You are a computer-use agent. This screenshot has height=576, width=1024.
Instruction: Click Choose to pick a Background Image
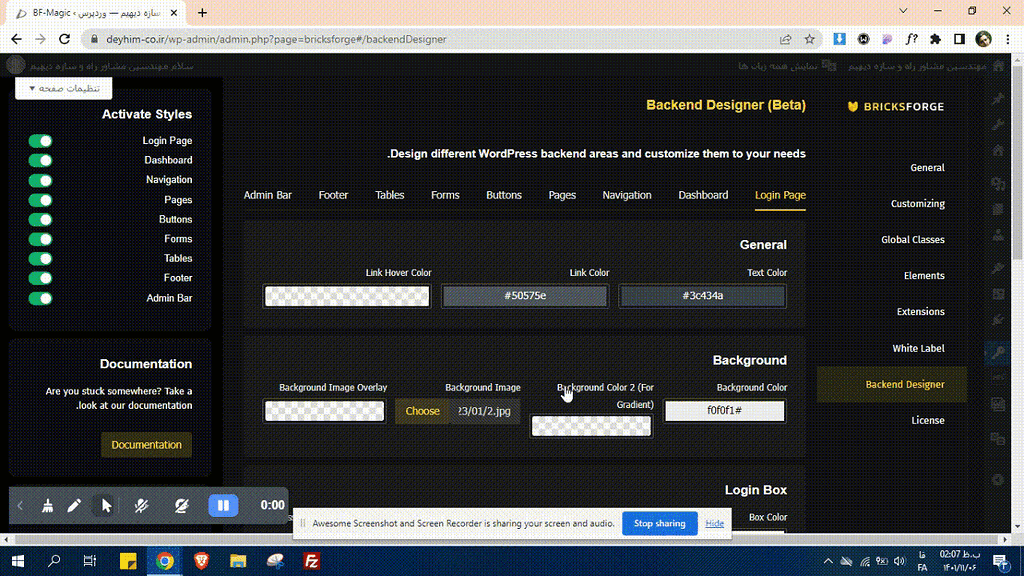pos(422,411)
